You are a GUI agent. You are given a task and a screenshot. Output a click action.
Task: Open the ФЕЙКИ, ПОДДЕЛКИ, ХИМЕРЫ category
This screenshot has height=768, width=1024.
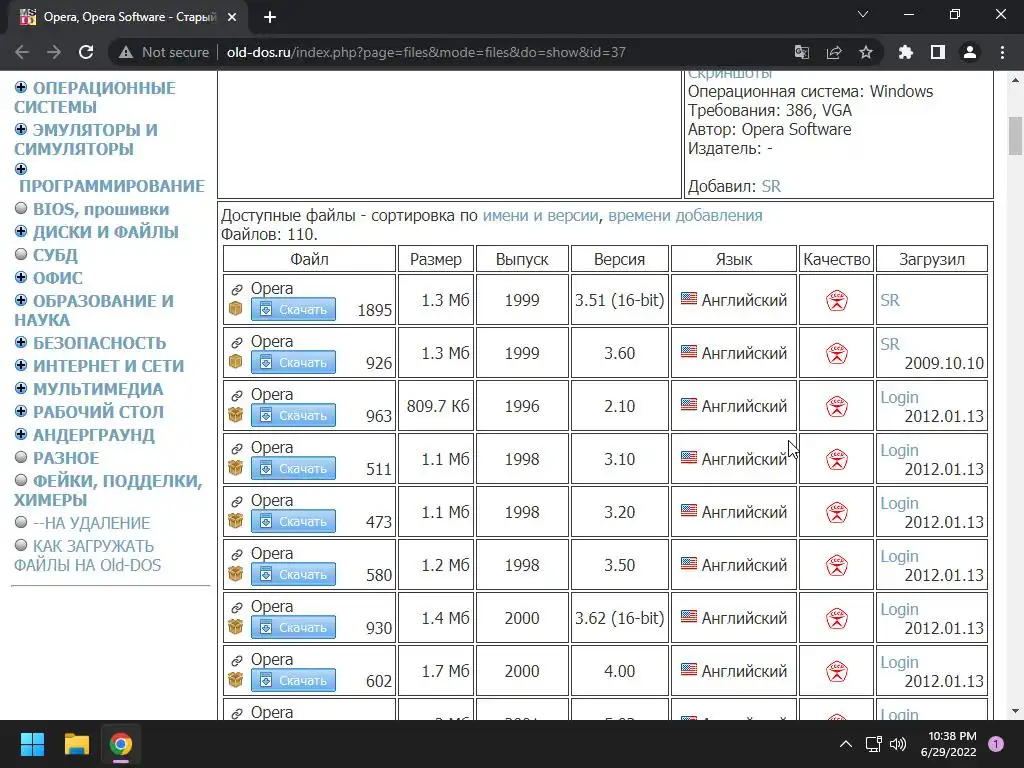(x=108, y=490)
